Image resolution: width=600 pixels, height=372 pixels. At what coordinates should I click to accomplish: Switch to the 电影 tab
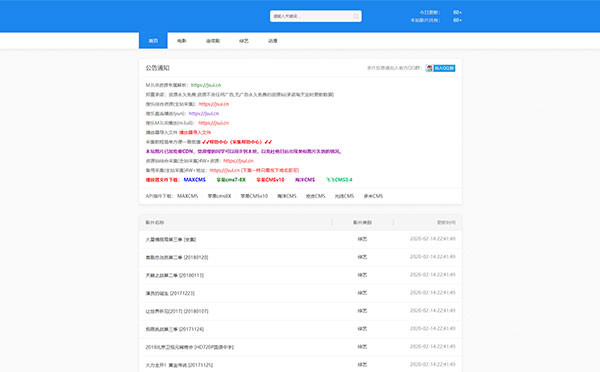(x=182, y=41)
